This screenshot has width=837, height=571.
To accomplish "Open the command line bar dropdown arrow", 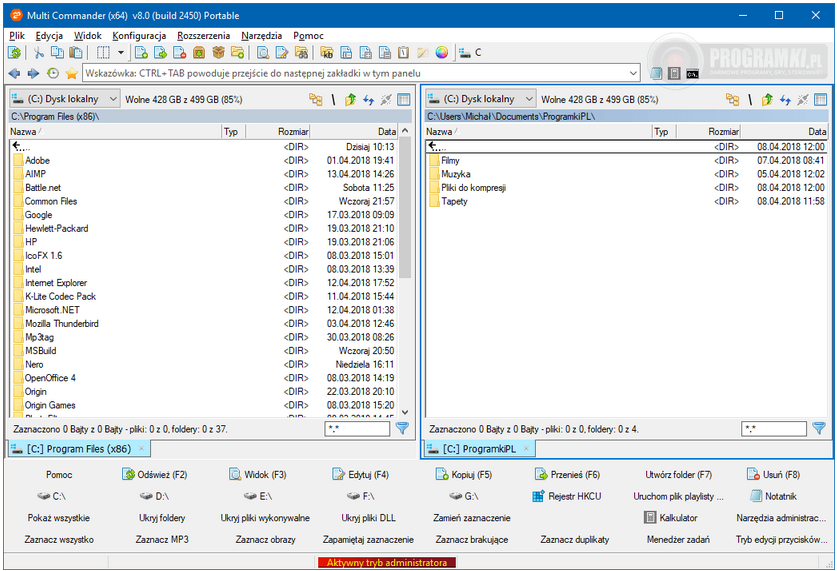I will [633, 73].
